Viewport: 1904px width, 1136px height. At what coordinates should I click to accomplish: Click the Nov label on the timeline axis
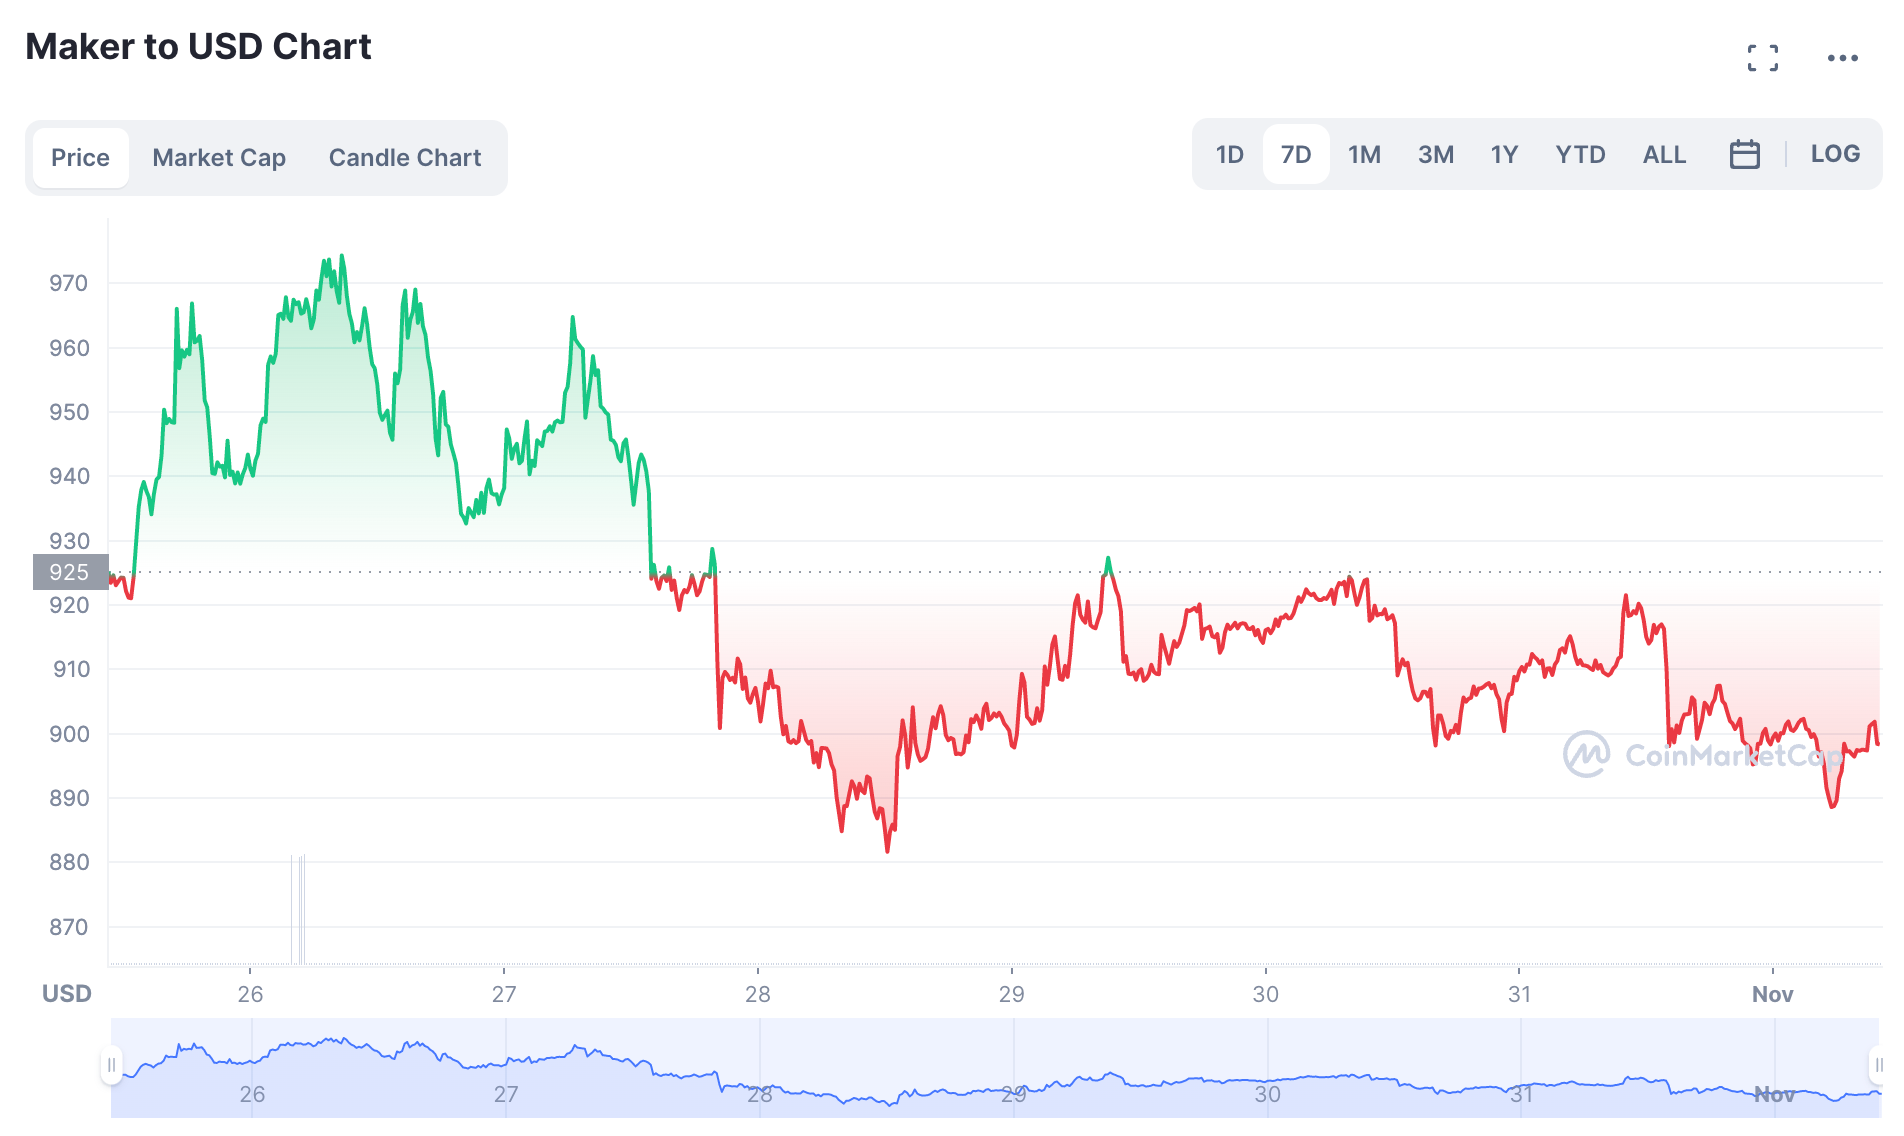[1775, 994]
